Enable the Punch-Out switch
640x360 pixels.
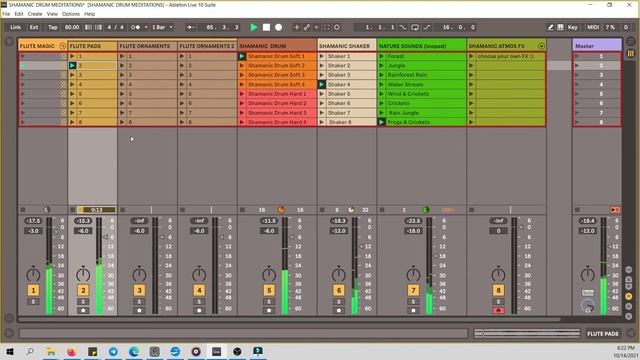[427, 27]
